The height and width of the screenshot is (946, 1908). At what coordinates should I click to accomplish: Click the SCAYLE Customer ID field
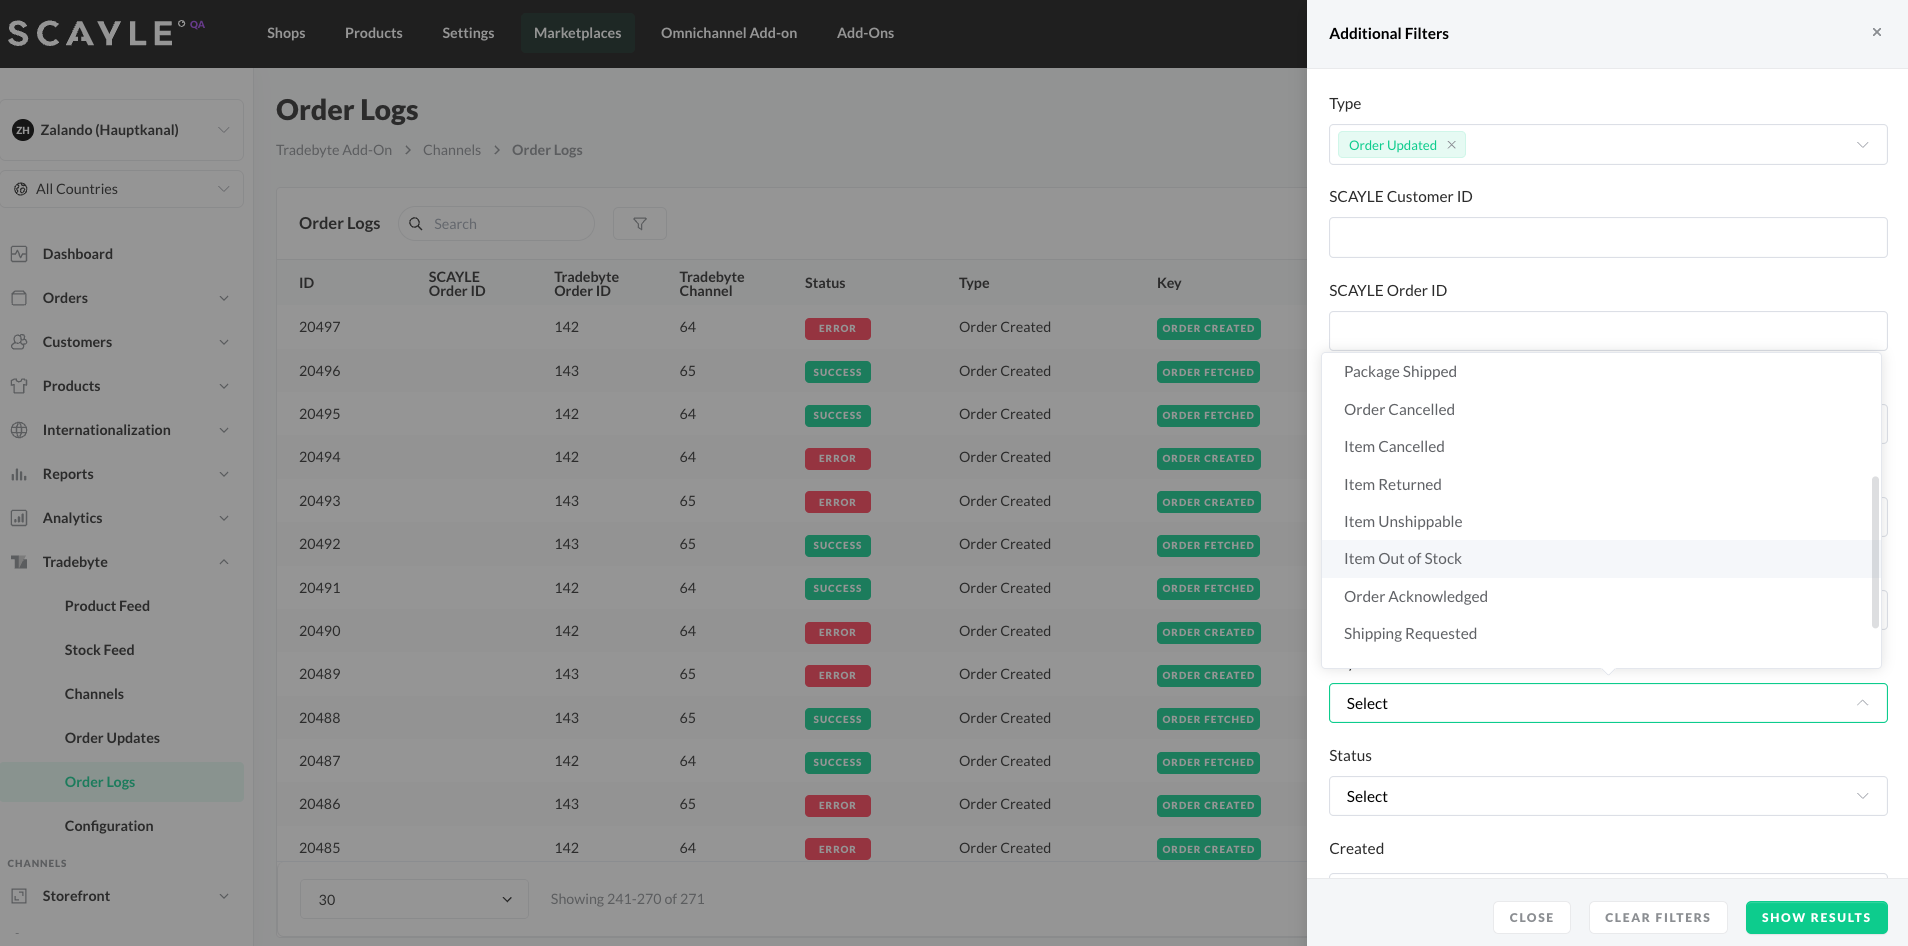(1607, 238)
